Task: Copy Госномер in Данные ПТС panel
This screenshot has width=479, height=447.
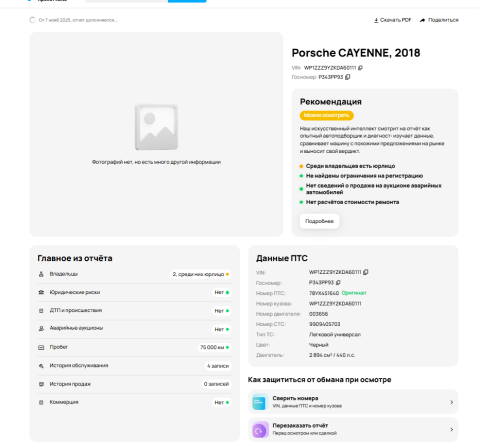Action: click(x=338, y=282)
